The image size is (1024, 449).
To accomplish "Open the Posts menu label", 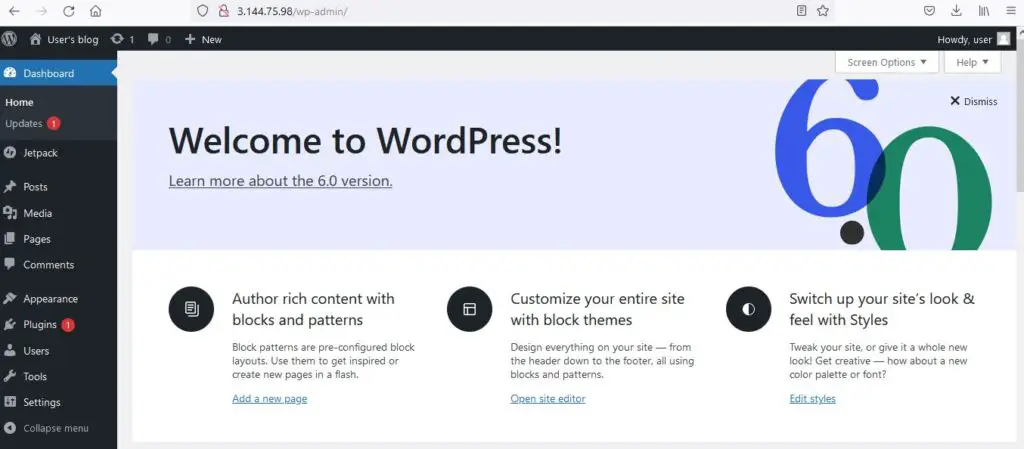I will coord(35,187).
